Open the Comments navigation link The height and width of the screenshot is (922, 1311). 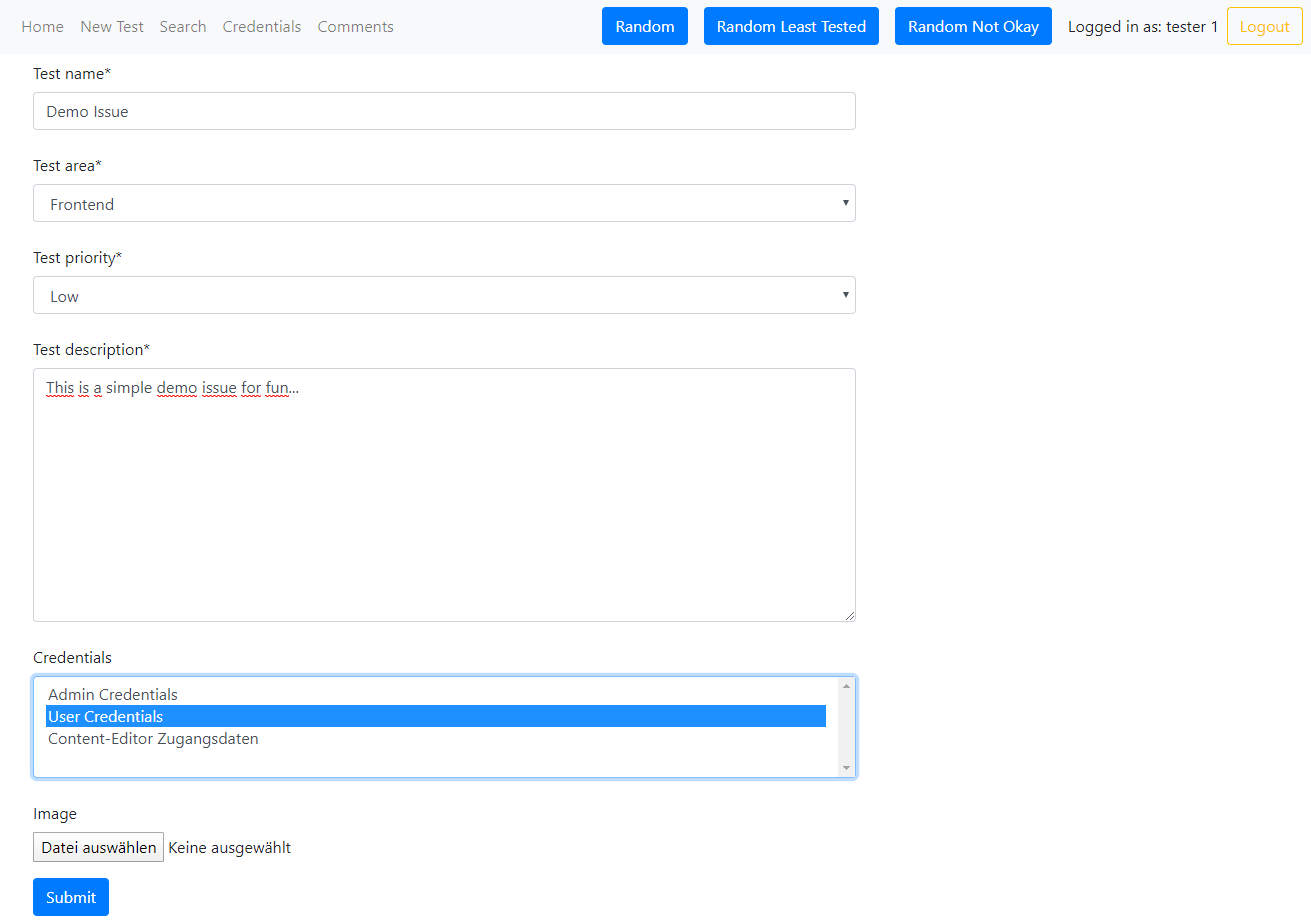pos(355,27)
